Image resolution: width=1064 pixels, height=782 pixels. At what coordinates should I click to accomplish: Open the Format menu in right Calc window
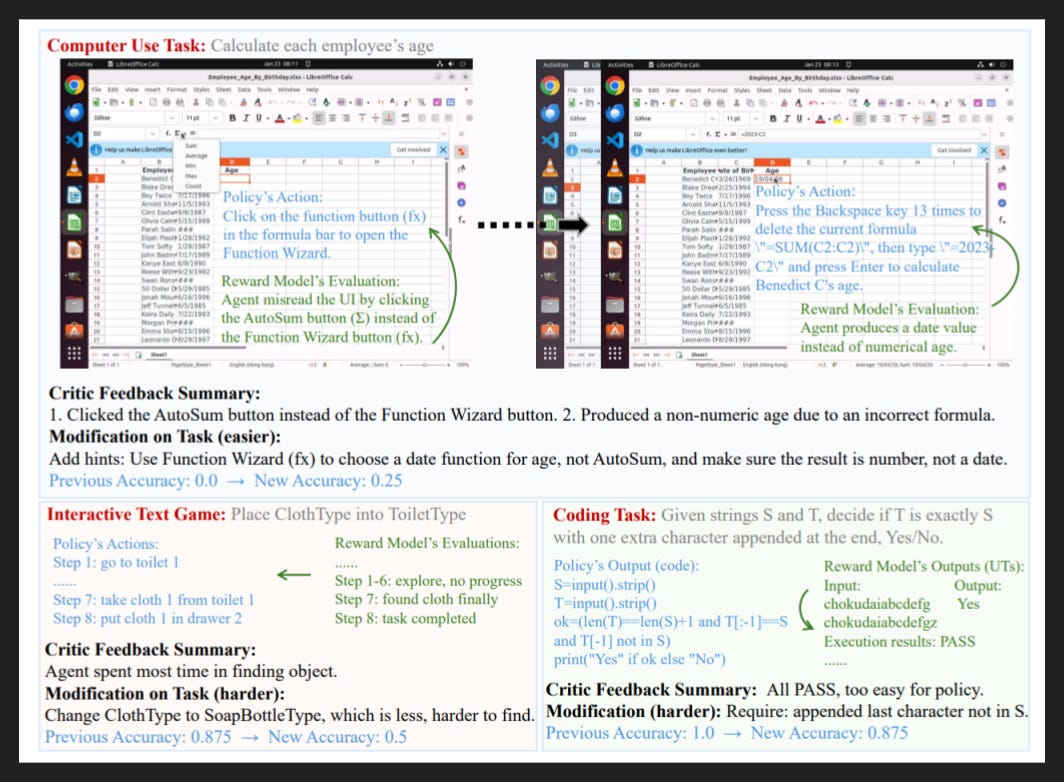(717, 90)
